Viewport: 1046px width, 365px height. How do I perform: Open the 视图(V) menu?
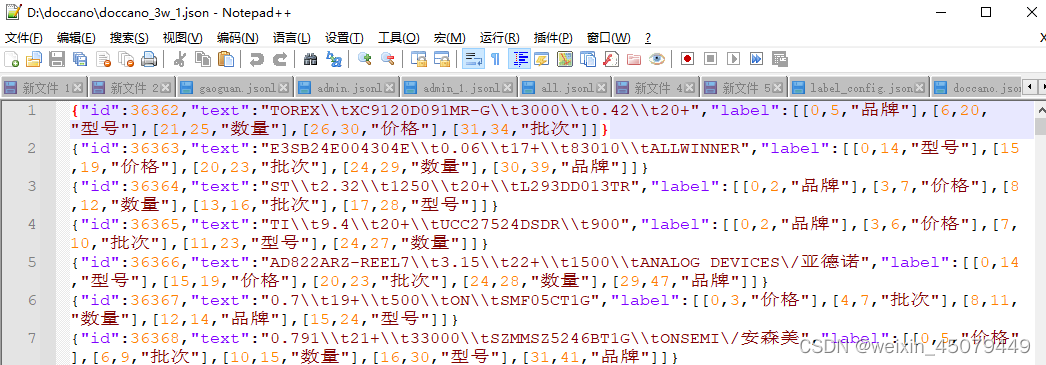coord(183,38)
